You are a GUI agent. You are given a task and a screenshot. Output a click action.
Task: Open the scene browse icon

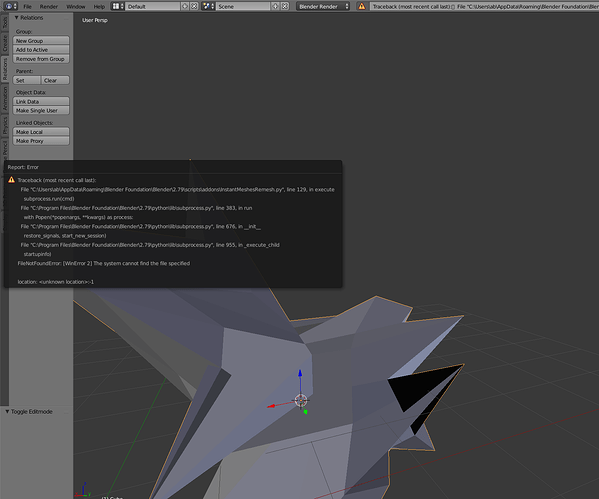click(208, 6)
